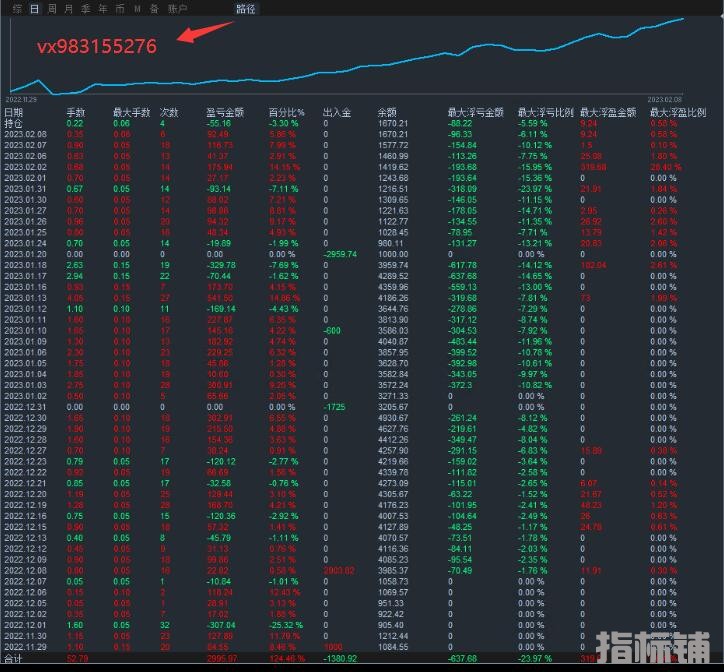This screenshot has width=724, height=672.
Task: Switch to the 月 monthly tab
Action: point(69,9)
